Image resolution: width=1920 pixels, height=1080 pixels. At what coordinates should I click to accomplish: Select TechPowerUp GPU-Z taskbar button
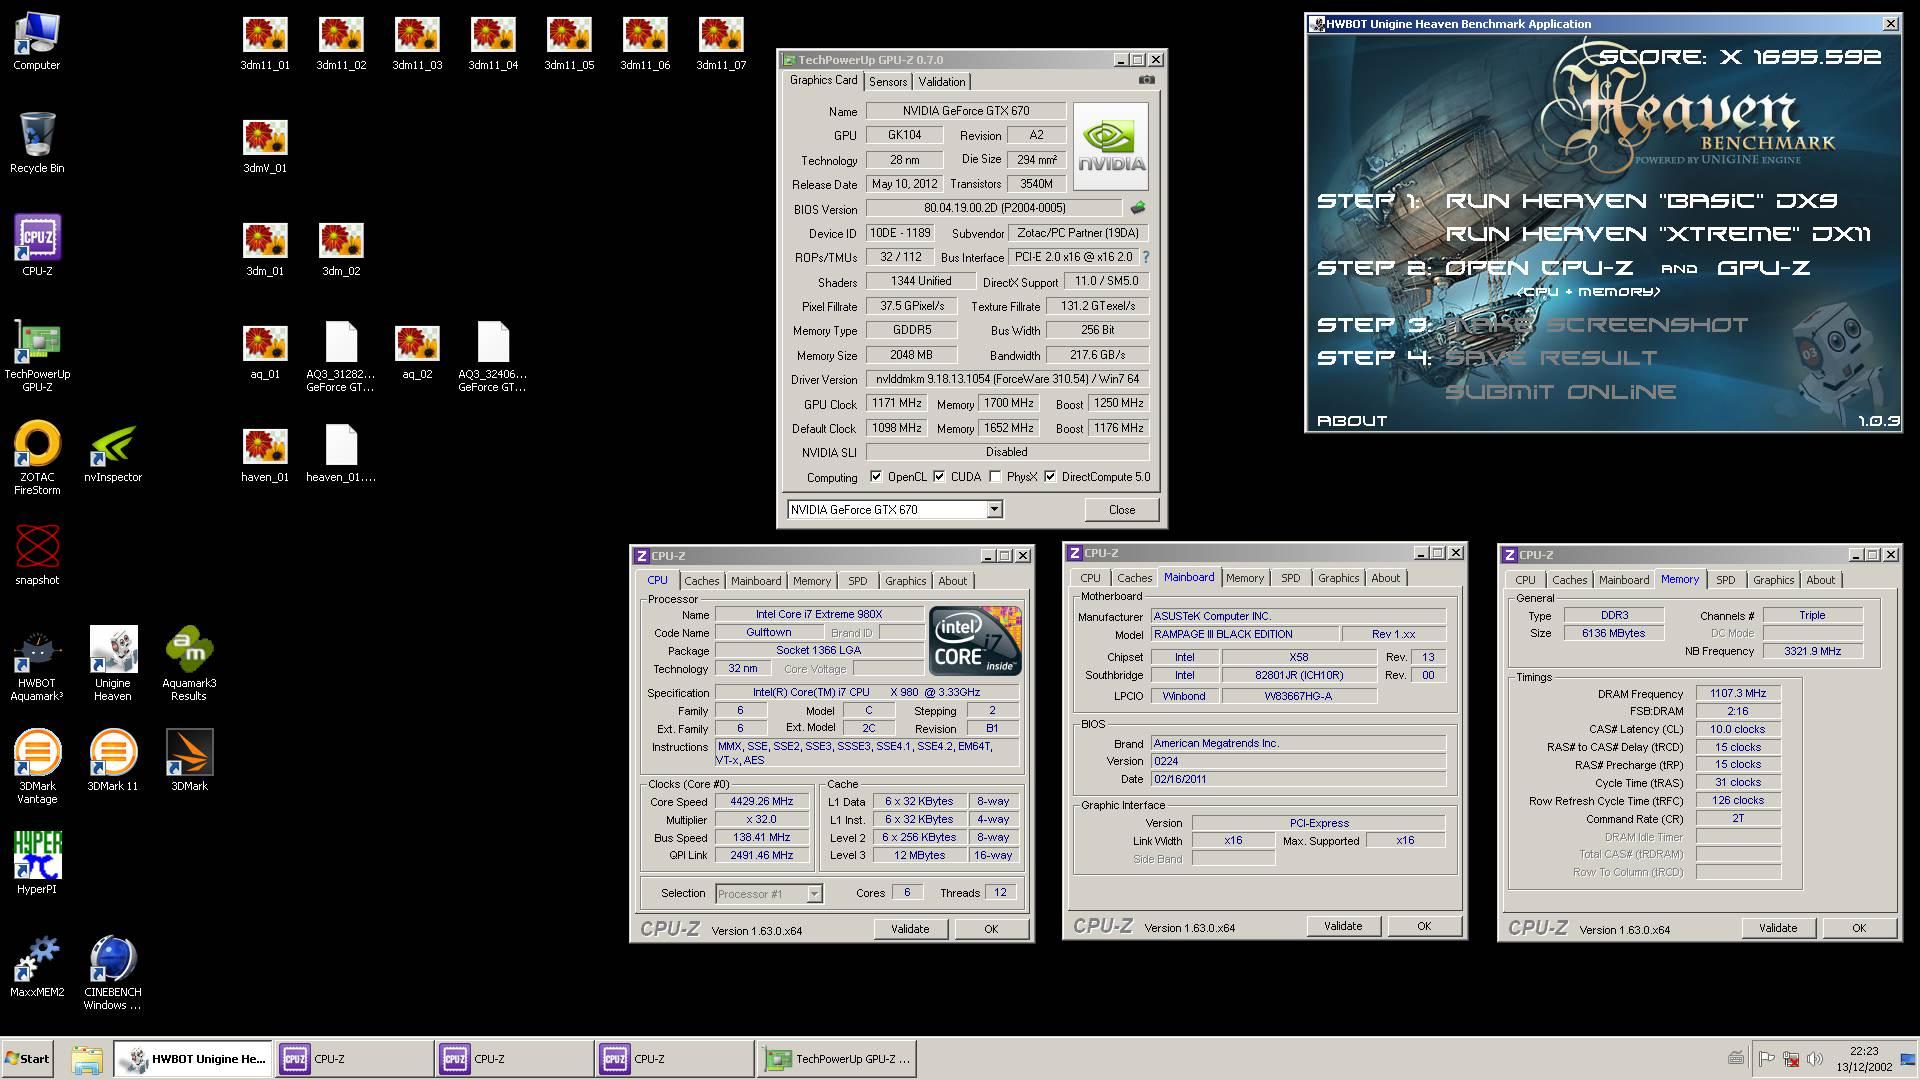[x=837, y=1059]
